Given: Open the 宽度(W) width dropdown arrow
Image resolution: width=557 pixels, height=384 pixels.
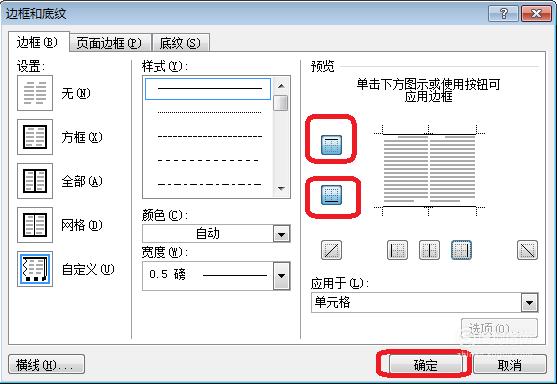Looking at the screenshot, I should [281, 276].
